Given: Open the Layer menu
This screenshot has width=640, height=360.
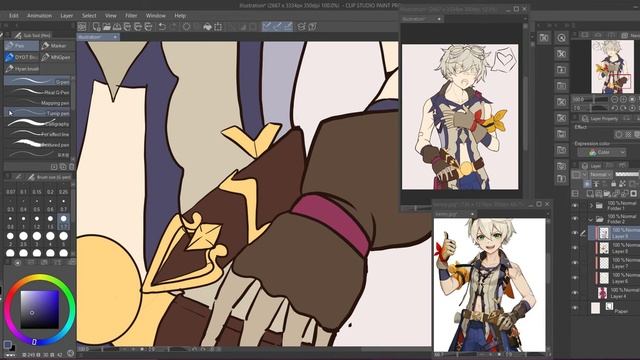Looking at the screenshot, I should tap(67, 16).
